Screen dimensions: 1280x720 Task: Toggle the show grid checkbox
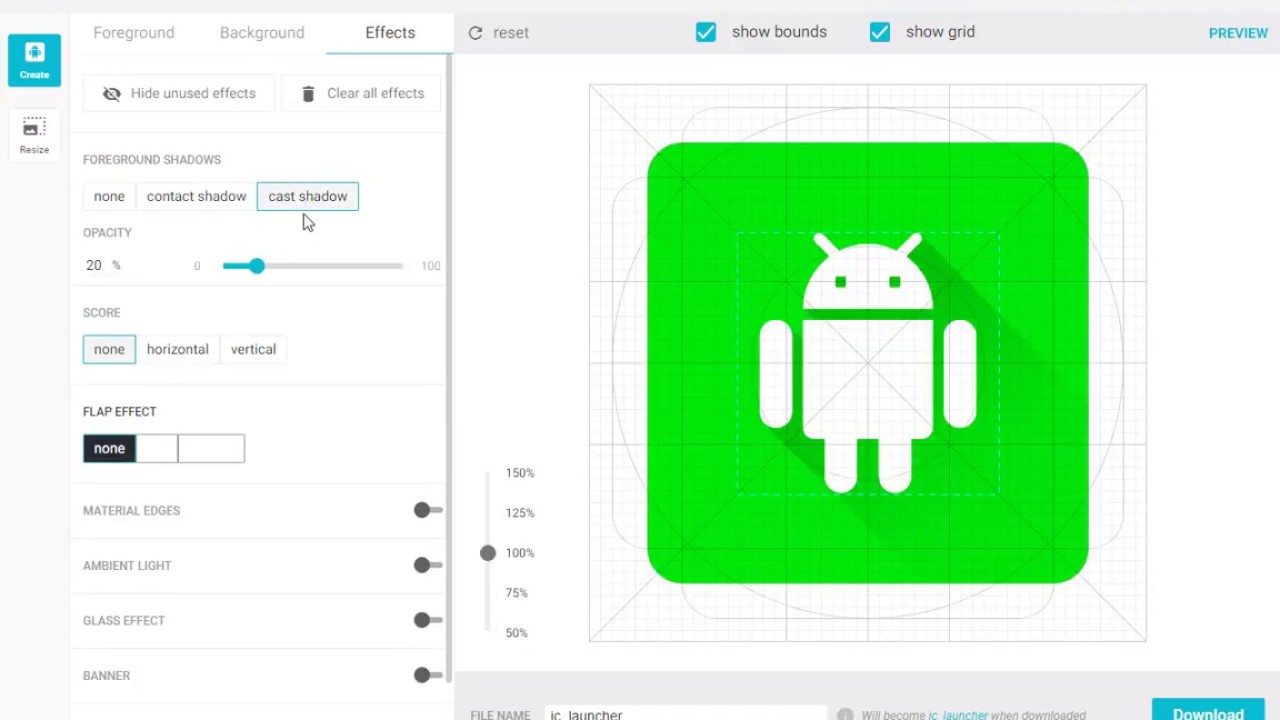point(880,32)
